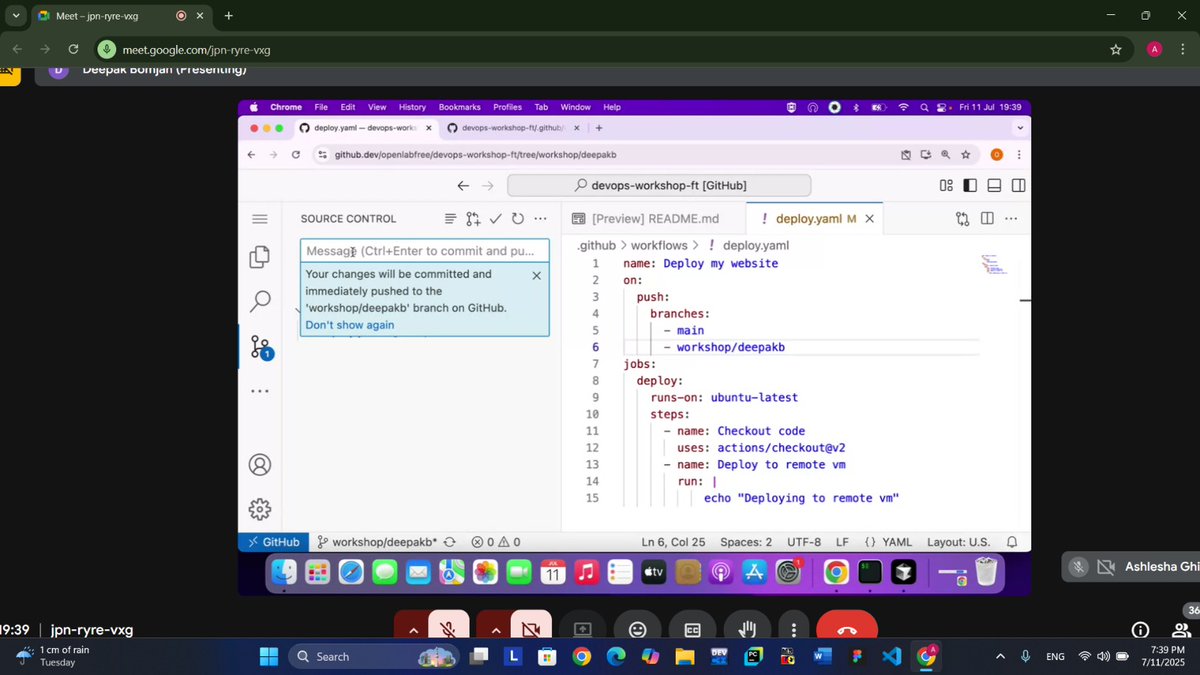1200x675 pixels.
Task: Click the devops-workshop-ft [GitHub] search box
Action: tap(659, 186)
